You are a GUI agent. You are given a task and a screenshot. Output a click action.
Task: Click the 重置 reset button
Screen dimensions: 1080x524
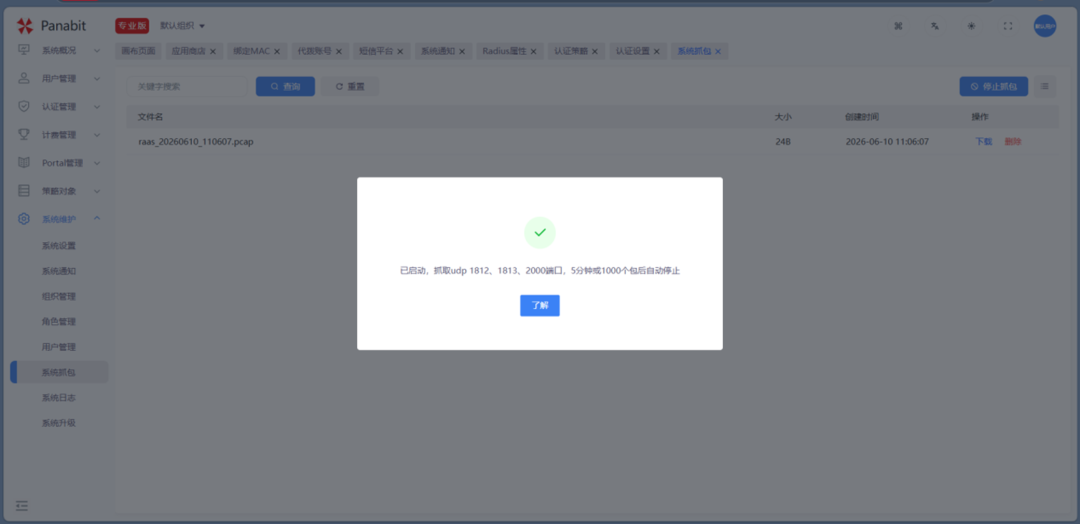[x=350, y=87]
